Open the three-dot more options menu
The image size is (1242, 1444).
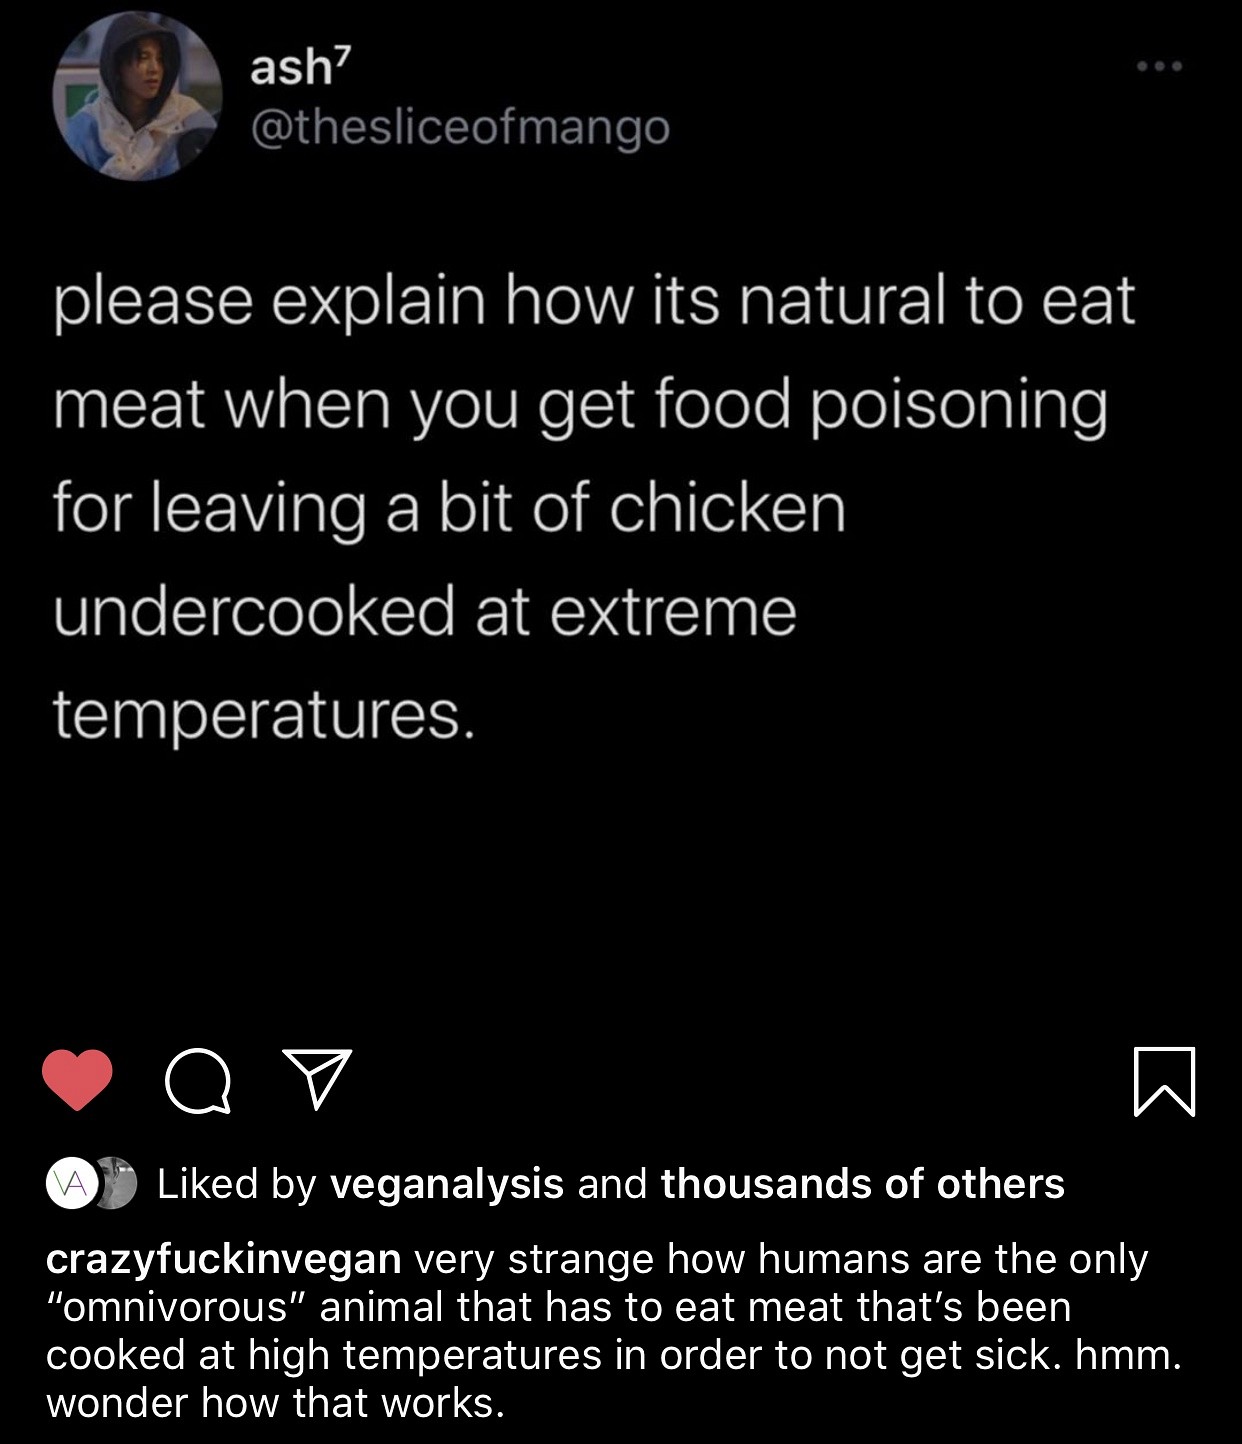tap(1160, 67)
